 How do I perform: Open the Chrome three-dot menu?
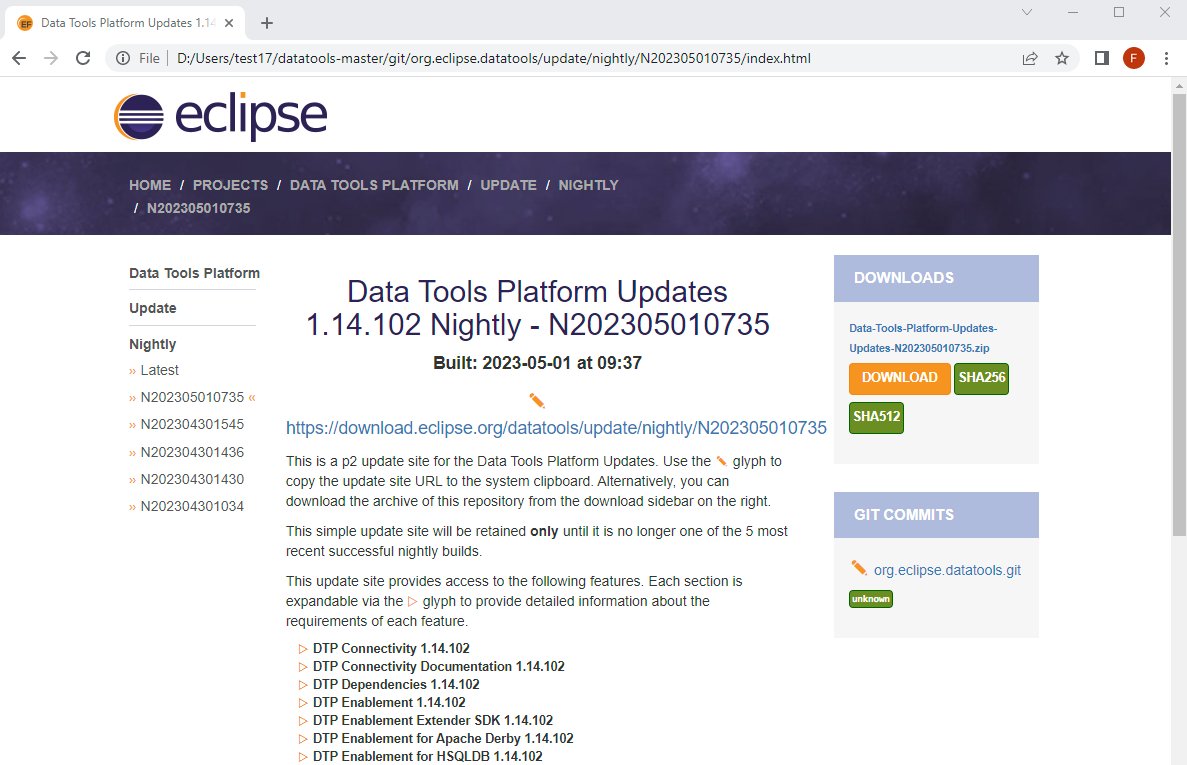click(x=1166, y=58)
